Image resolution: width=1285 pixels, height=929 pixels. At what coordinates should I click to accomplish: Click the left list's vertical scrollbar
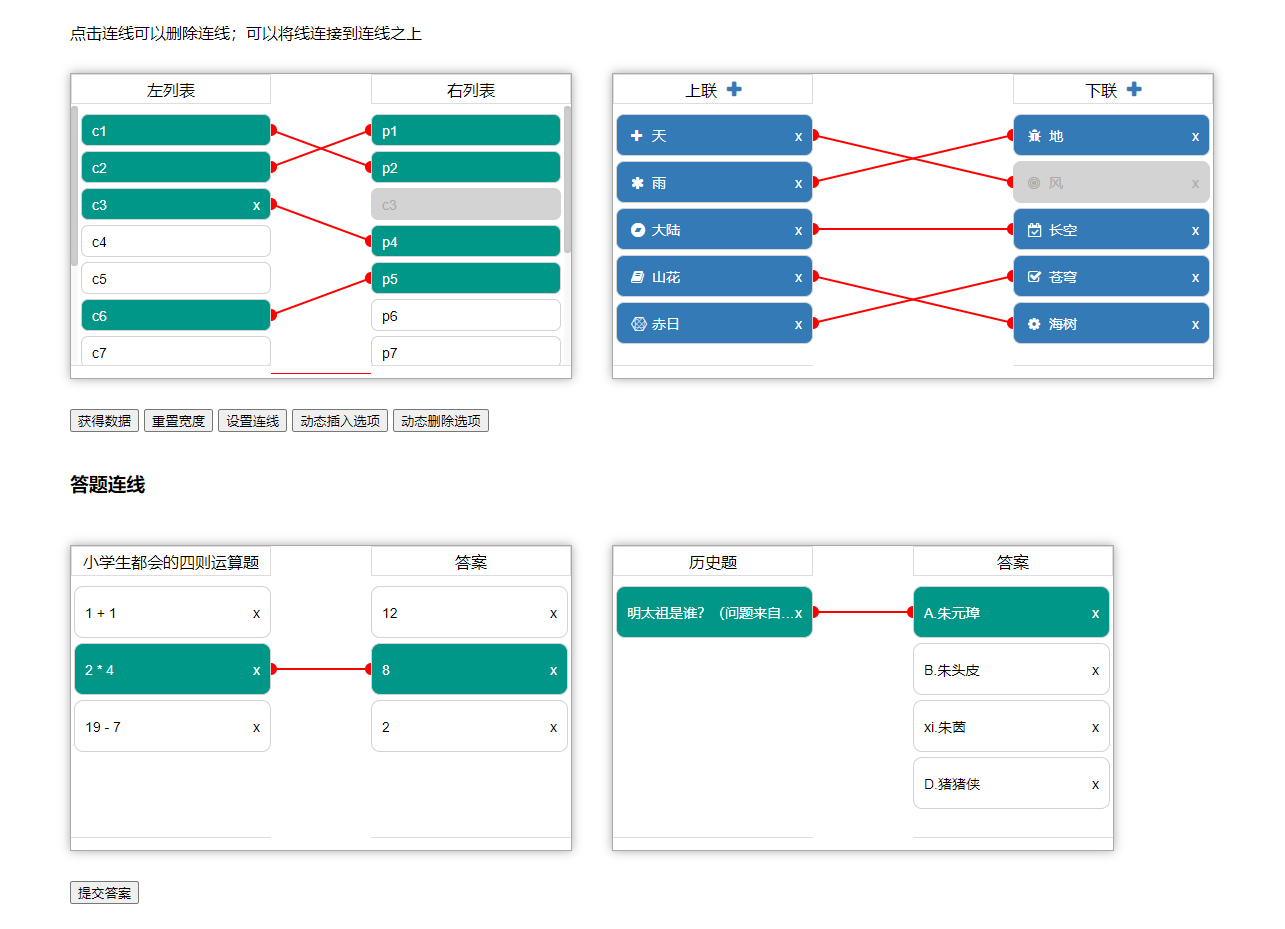75,186
